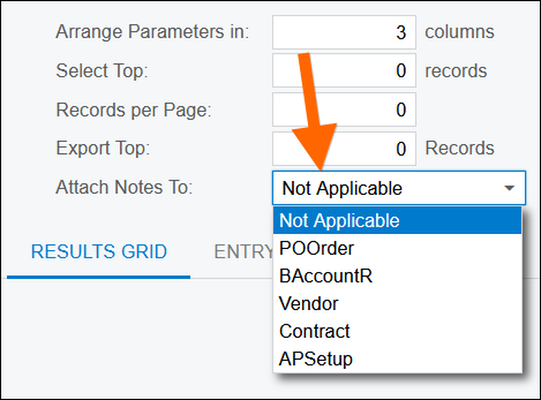Click the Attach Notes To label
Viewport: 541px width, 400px height.
tap(124, 187)
